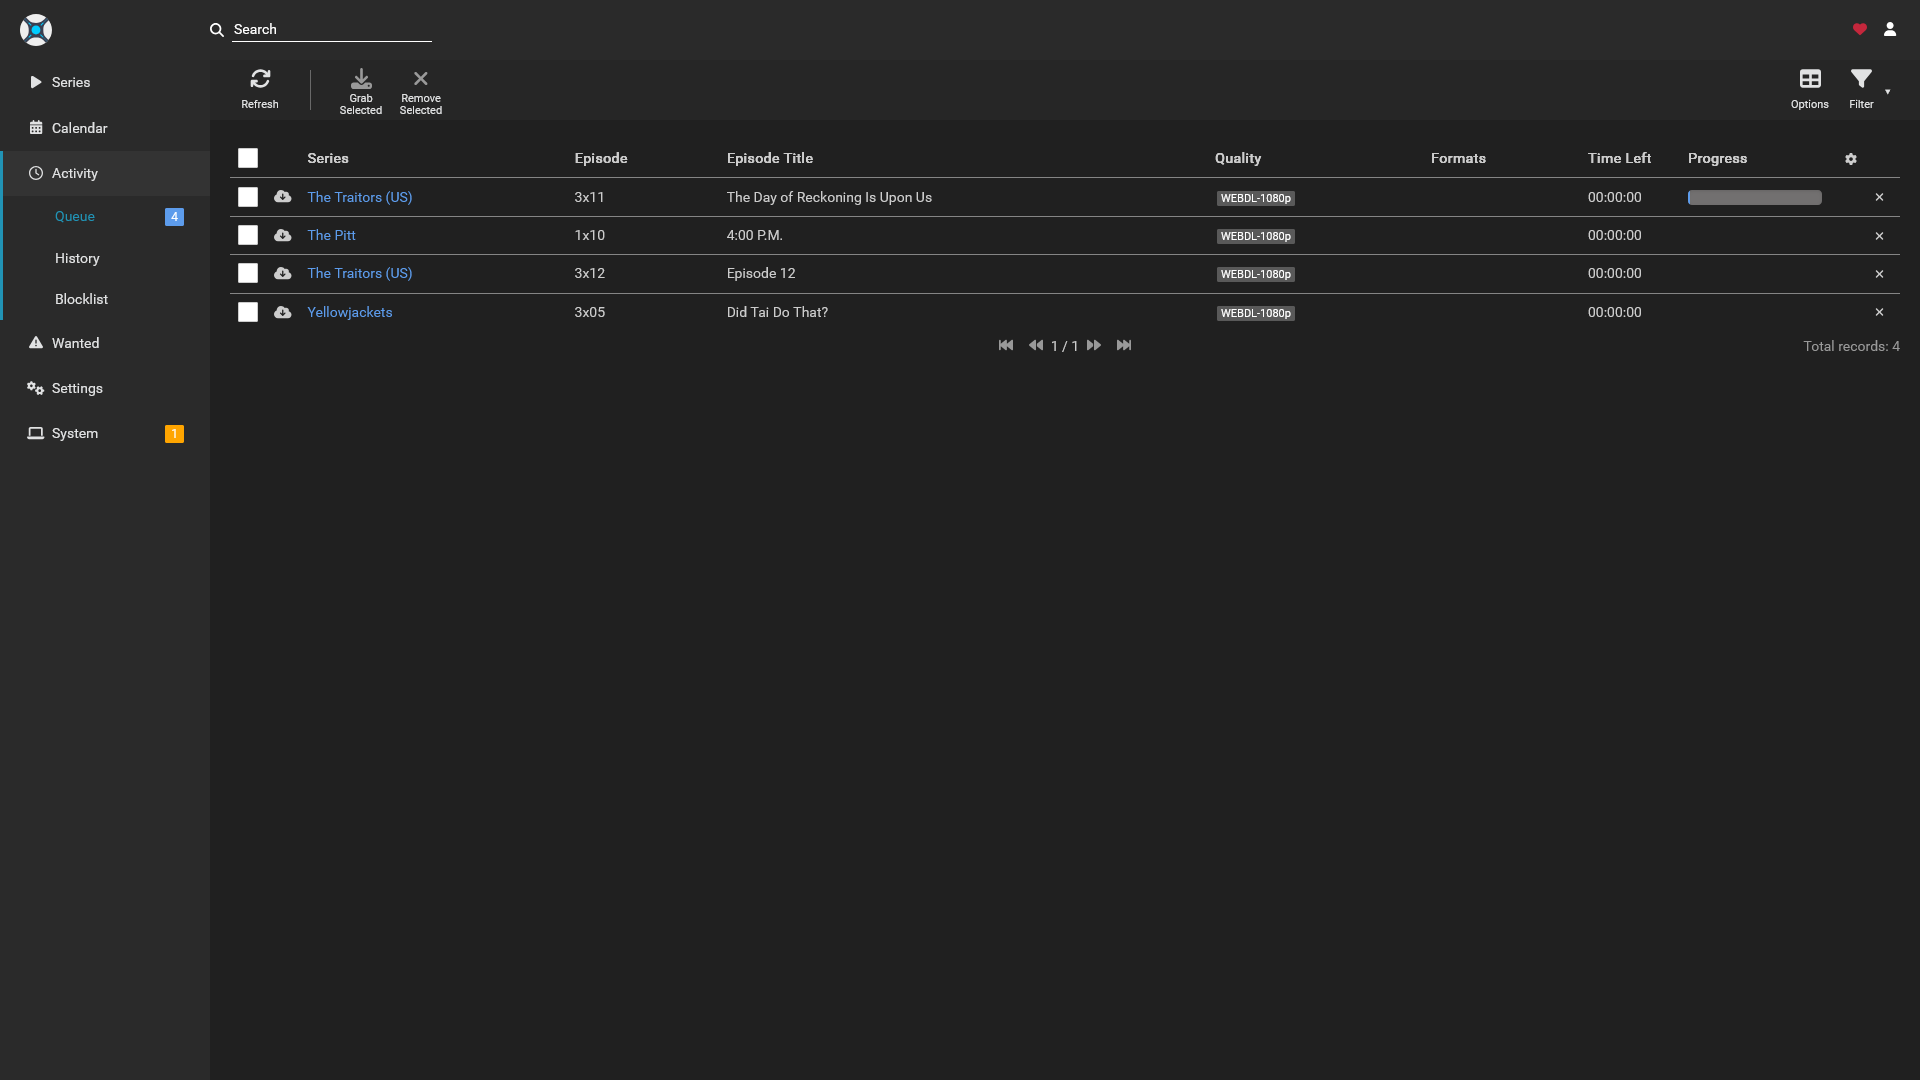Click progress bar for Traitors 3x11

[1755, 198]
